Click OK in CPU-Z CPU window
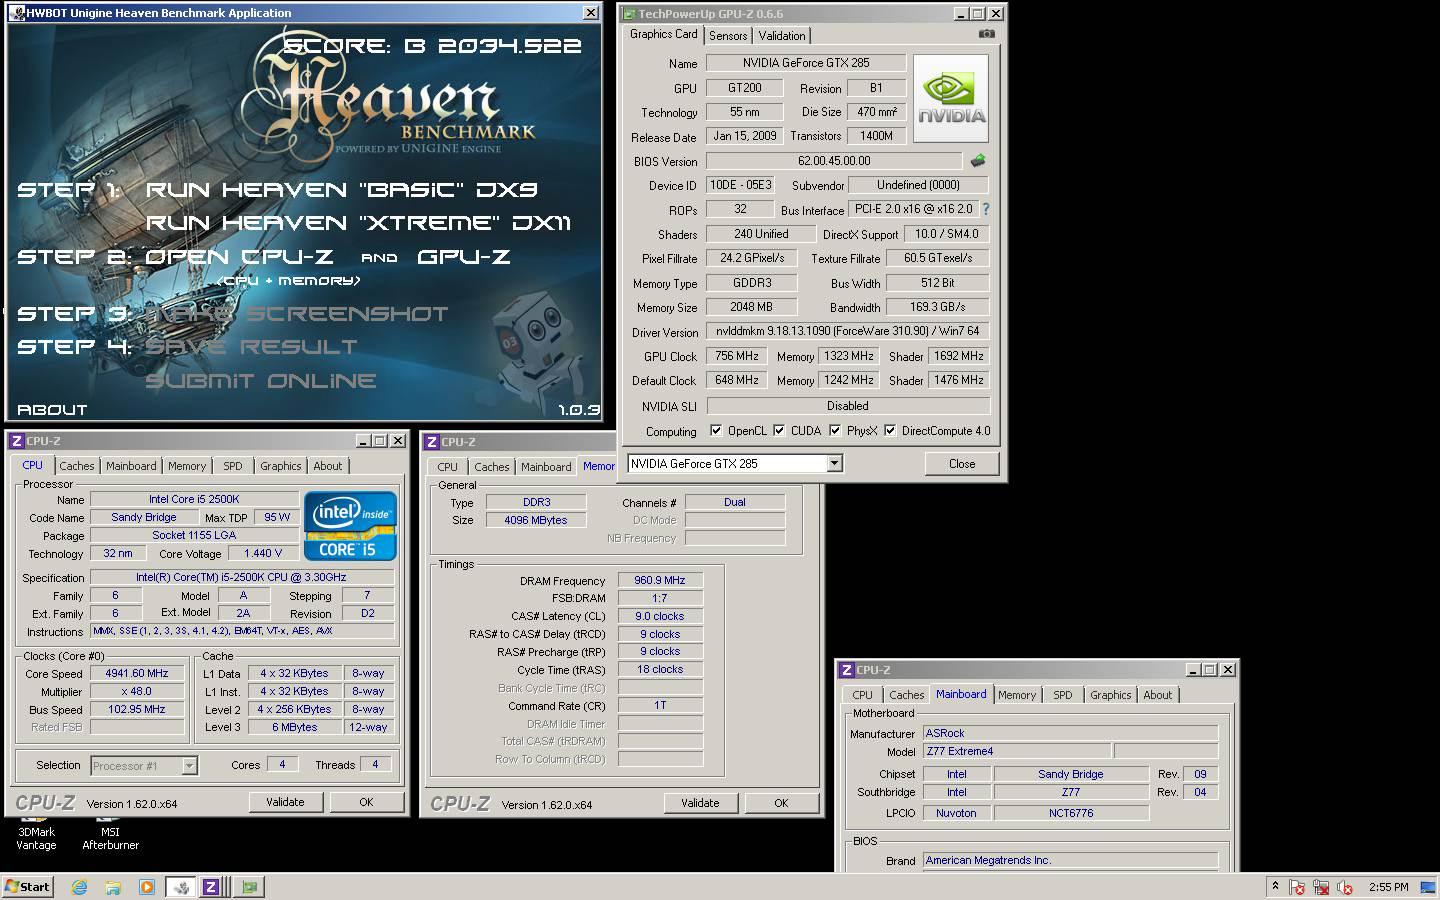The height and width of the screenshot is (900, 1440). click(366, 802)
